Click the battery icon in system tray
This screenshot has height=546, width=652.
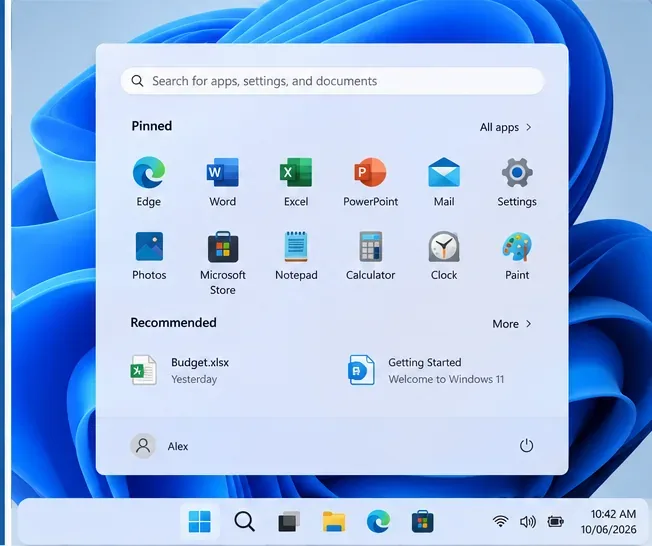(x=556, y=521)
